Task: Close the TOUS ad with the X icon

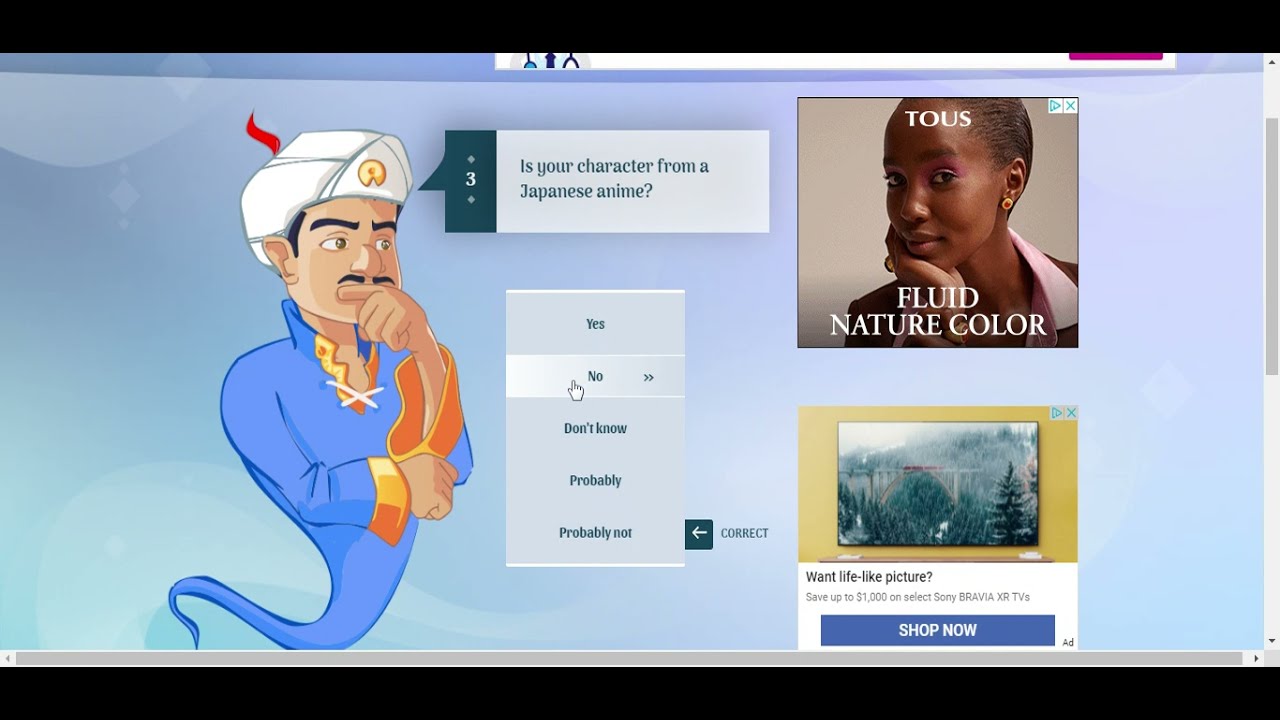Action: (x=1070, y=105)
